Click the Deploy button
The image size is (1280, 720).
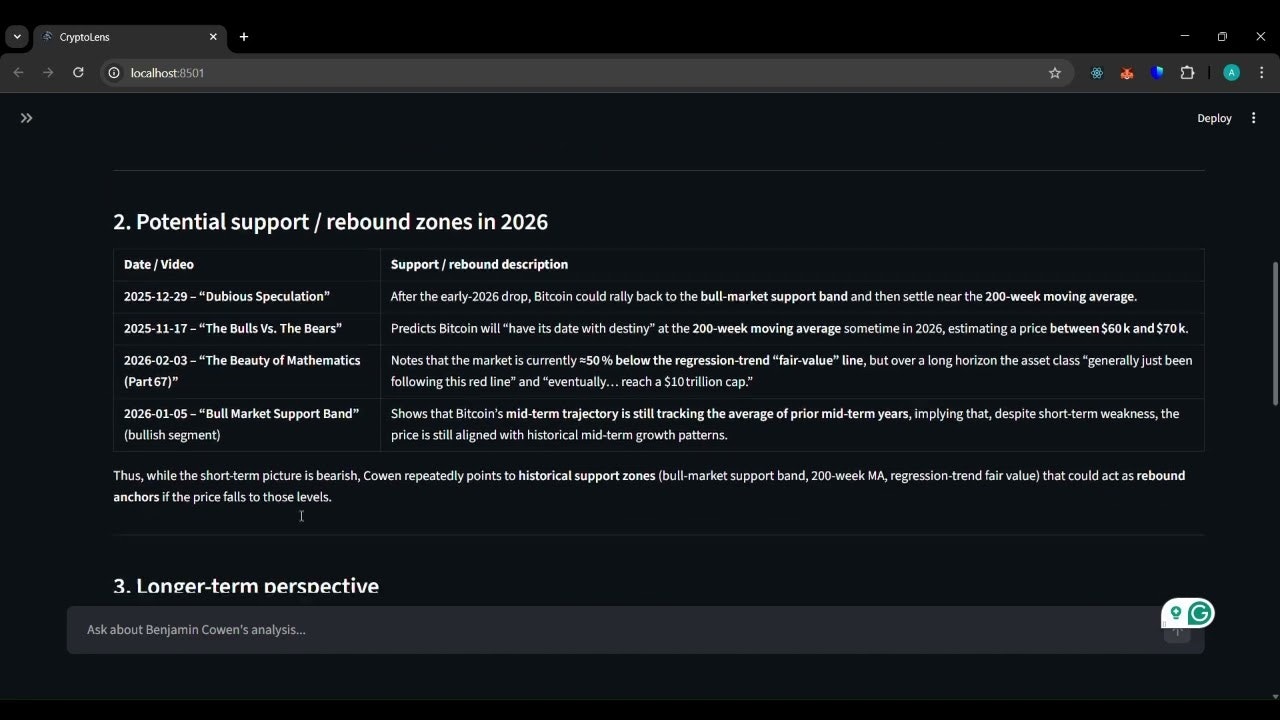pyautogui.click(x=1214, y=118)
